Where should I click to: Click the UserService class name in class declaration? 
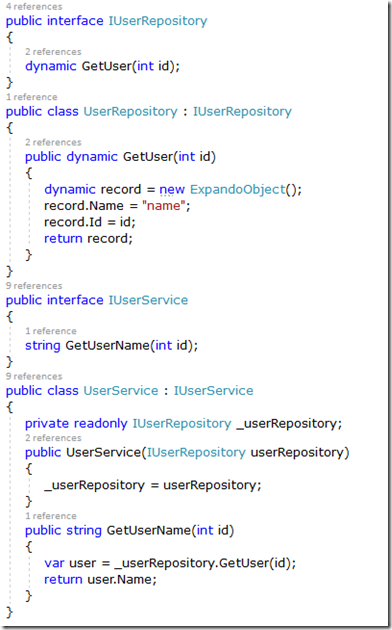pyautogui.click(x=121, y=391)
